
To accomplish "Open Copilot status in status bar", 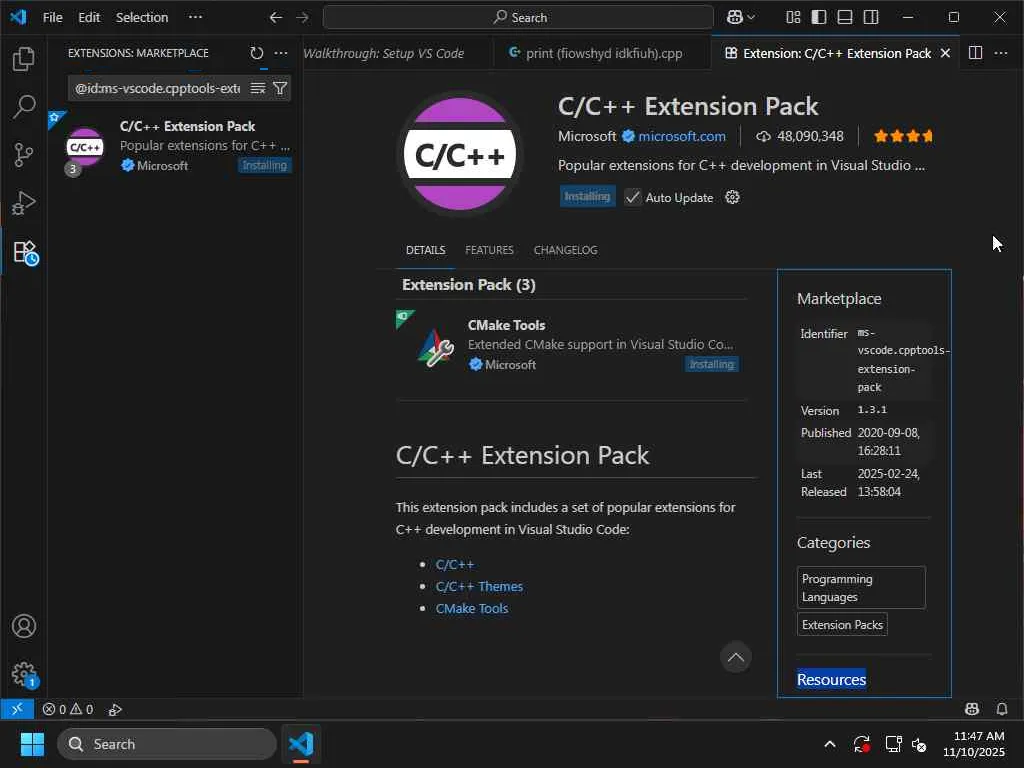I will 972,709.
